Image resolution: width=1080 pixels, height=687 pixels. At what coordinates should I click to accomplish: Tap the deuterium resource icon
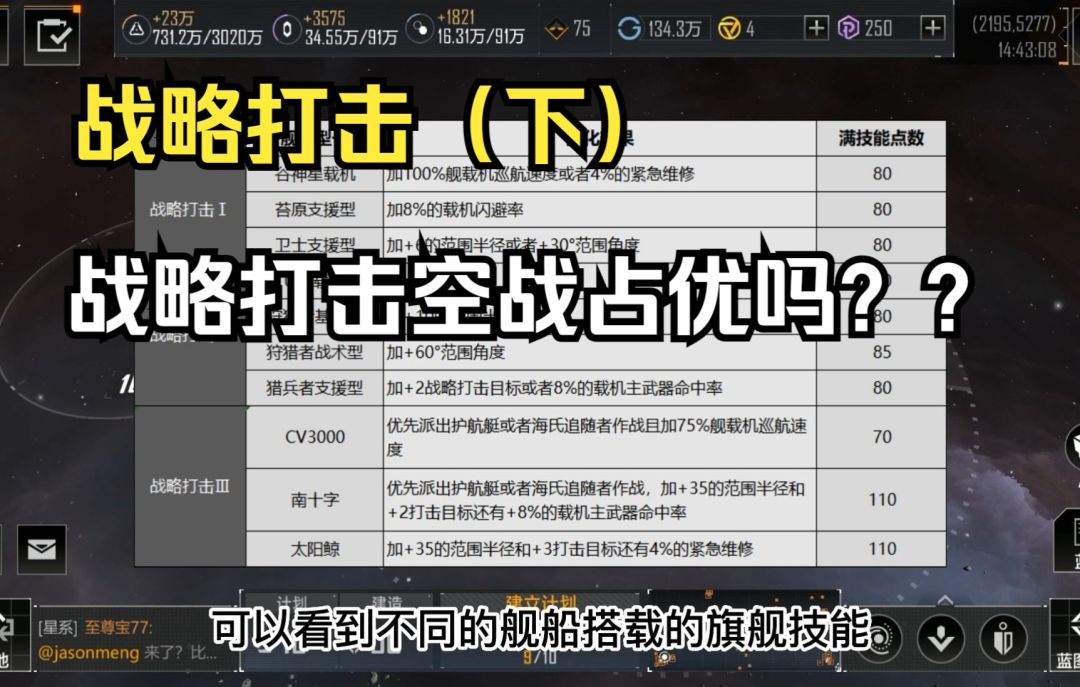[419, 30]
